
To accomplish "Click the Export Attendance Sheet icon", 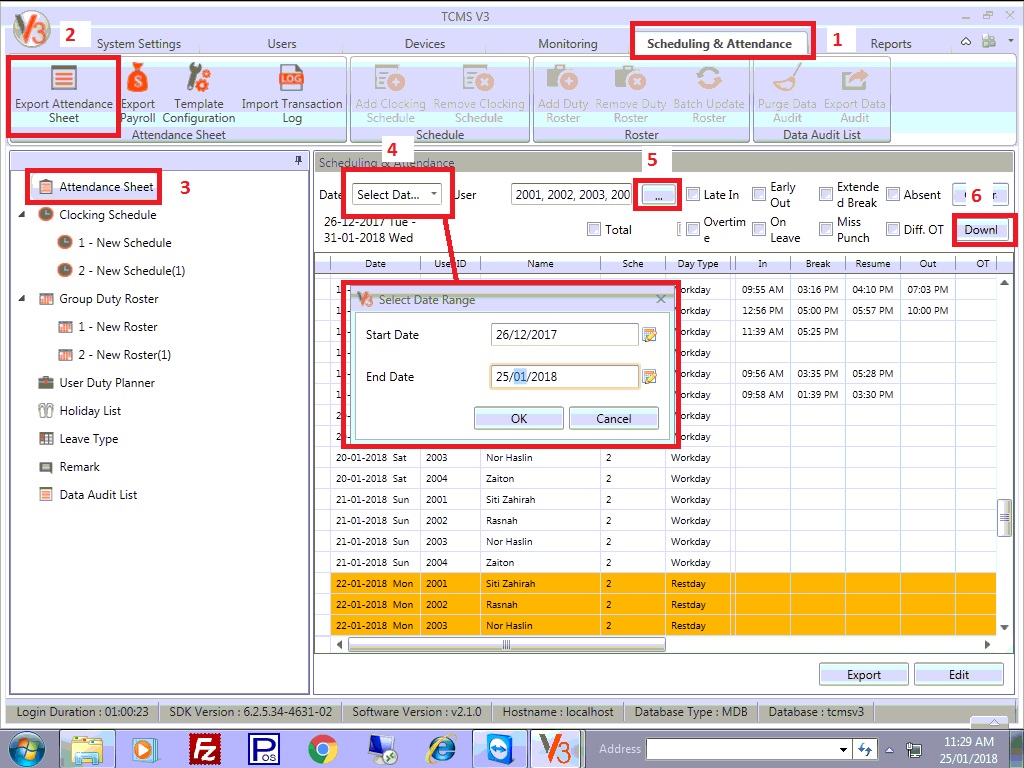I will point(63,81).
